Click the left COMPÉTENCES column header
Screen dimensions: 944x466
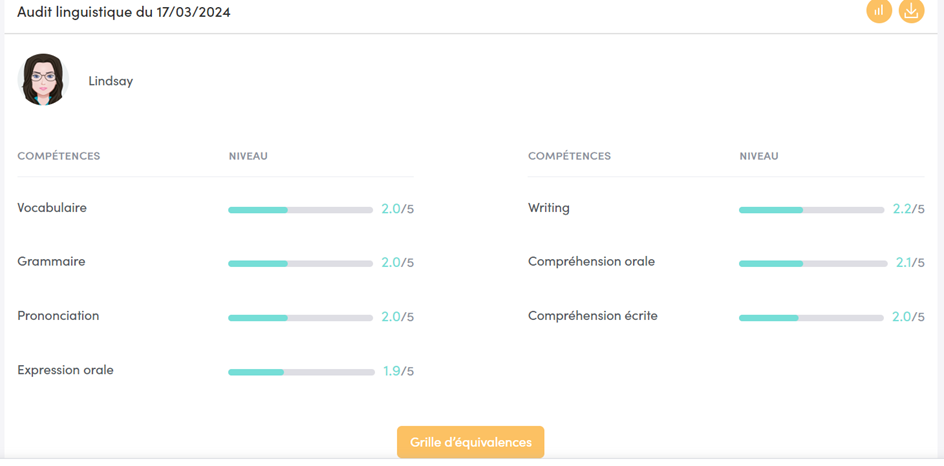pyautogui.click(x=59, y=156)
